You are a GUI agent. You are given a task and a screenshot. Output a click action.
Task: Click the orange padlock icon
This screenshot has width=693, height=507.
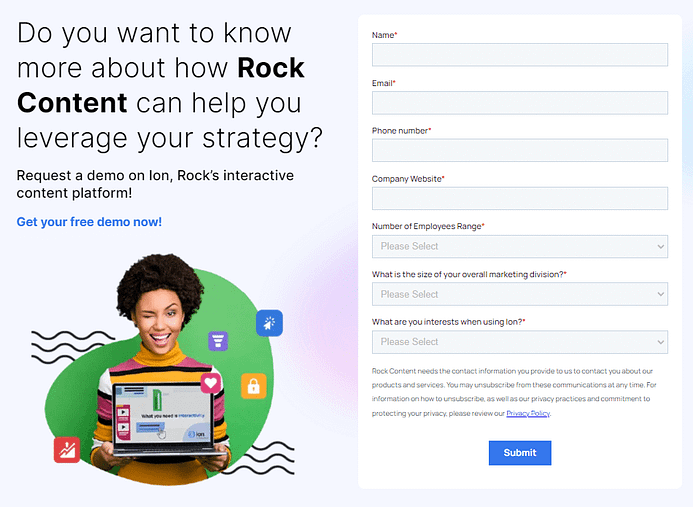click(254, 386)
